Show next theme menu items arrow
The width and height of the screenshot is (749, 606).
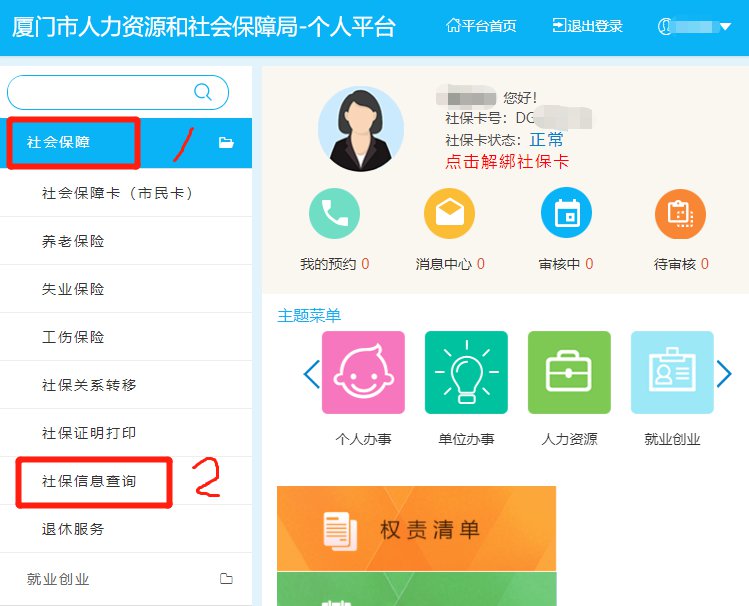(724, 374)
